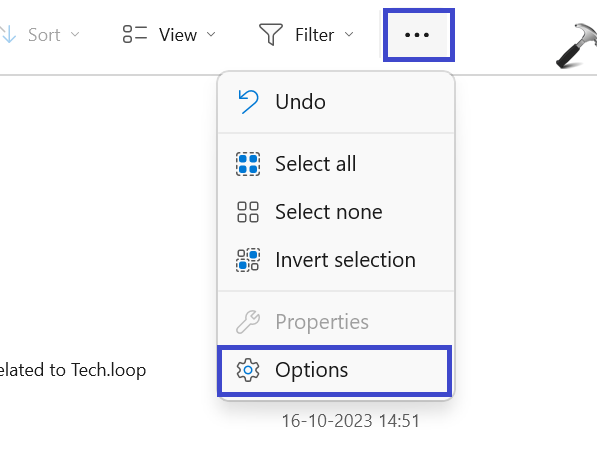Open Options from the menu

(334, 371)
